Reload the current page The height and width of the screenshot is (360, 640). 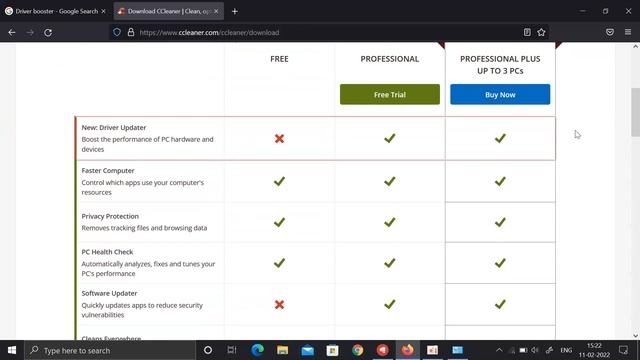(48, 32)
